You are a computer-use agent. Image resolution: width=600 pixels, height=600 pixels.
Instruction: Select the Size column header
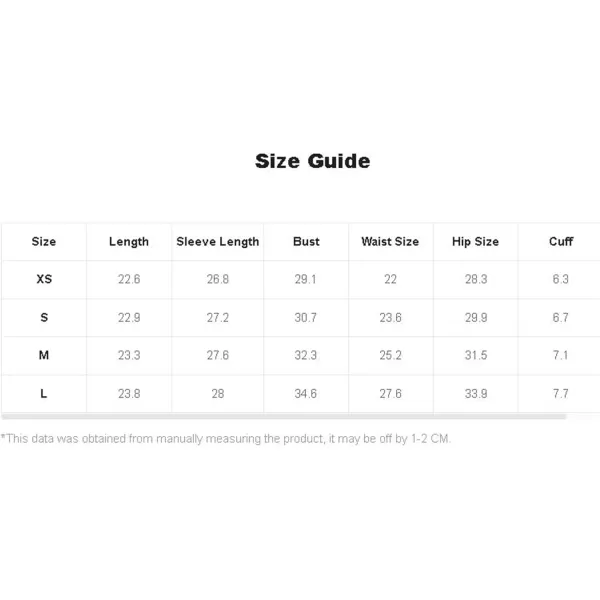pyautogui.click(x=44, y=241)
